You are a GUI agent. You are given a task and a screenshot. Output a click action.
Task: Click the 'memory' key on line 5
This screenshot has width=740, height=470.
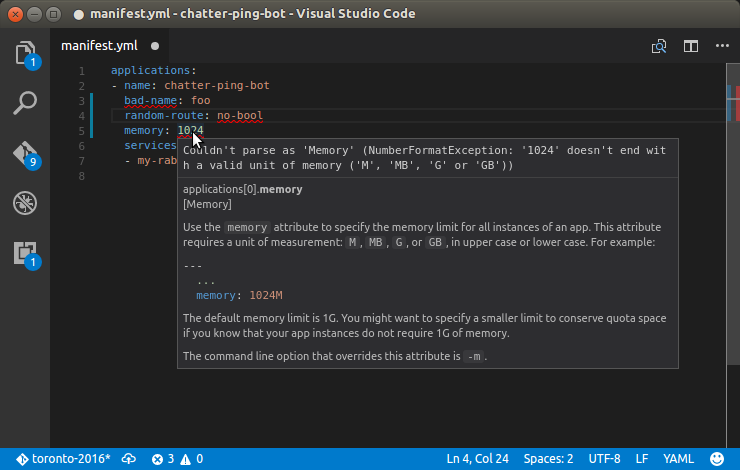[143, 131]
